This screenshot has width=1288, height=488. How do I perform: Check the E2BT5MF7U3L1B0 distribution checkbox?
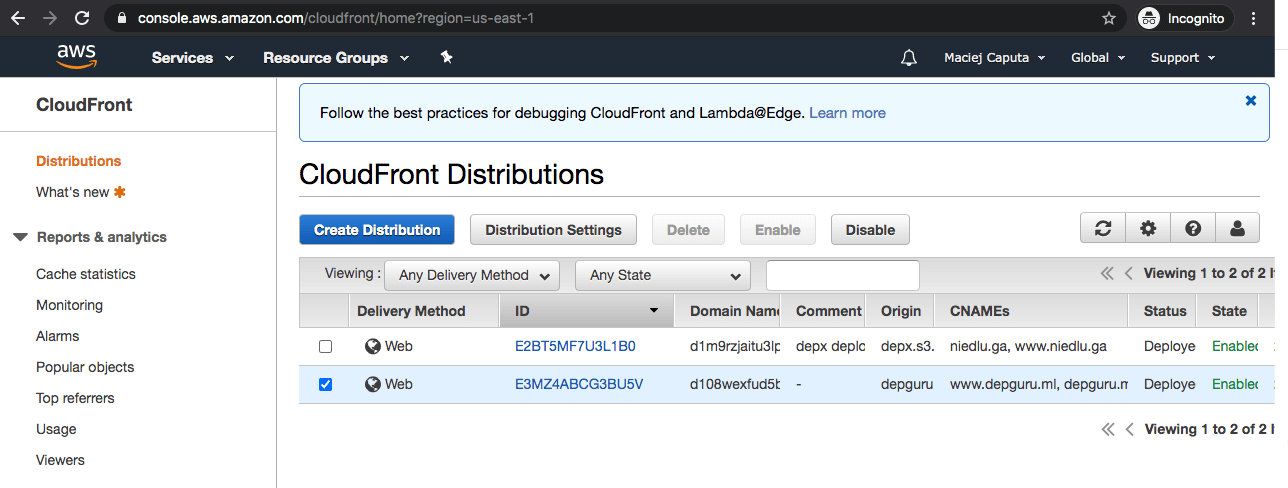click(325, 347)
